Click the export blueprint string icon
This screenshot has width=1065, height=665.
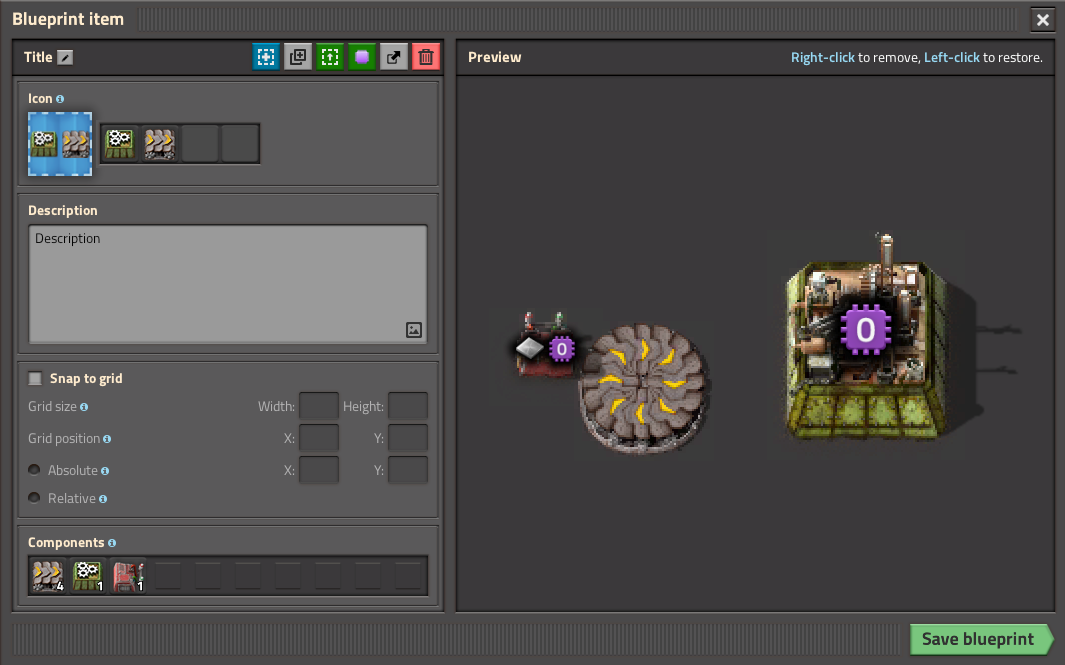pos(393,57)
